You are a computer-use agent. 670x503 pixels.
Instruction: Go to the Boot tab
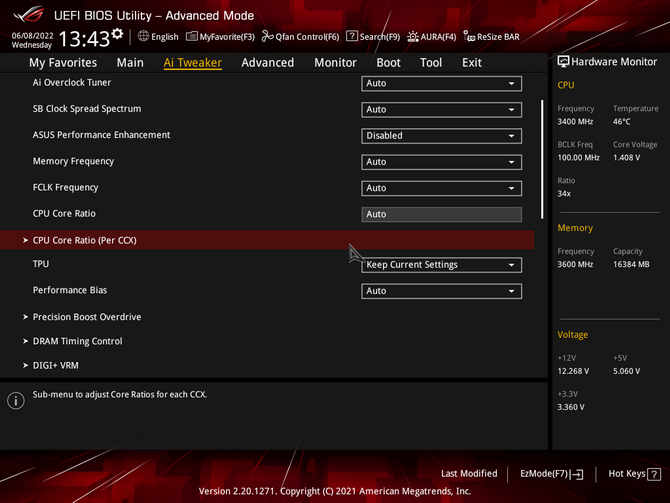pos(388,63)
